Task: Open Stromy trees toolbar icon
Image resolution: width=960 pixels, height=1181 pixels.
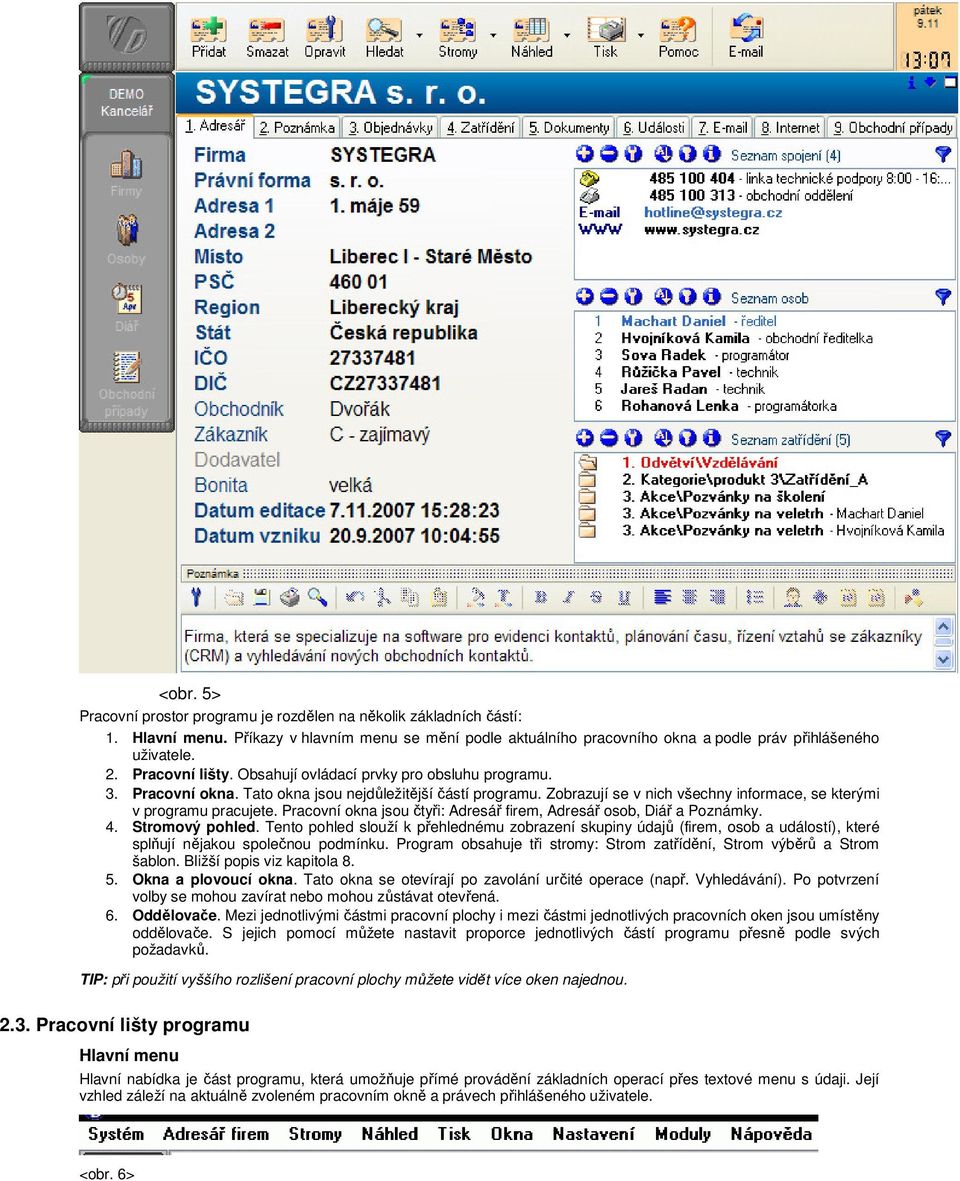Action: [x=458, y=38]
